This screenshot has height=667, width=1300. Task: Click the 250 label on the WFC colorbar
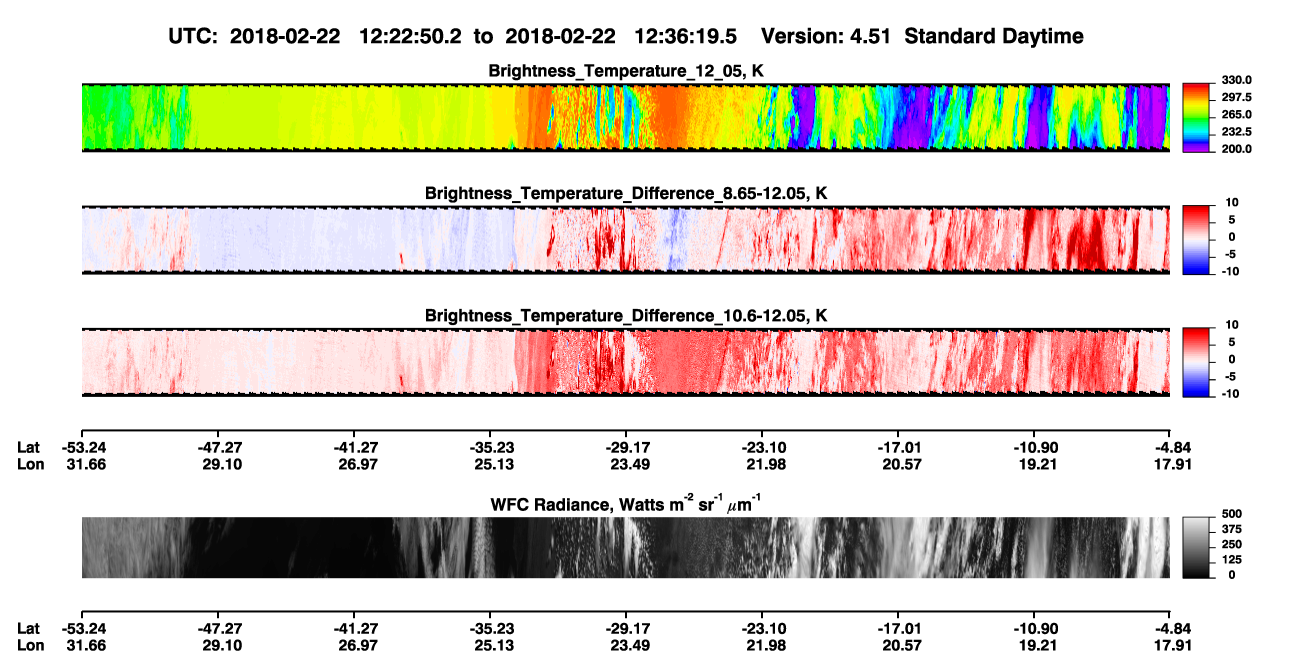[1232, 545]
